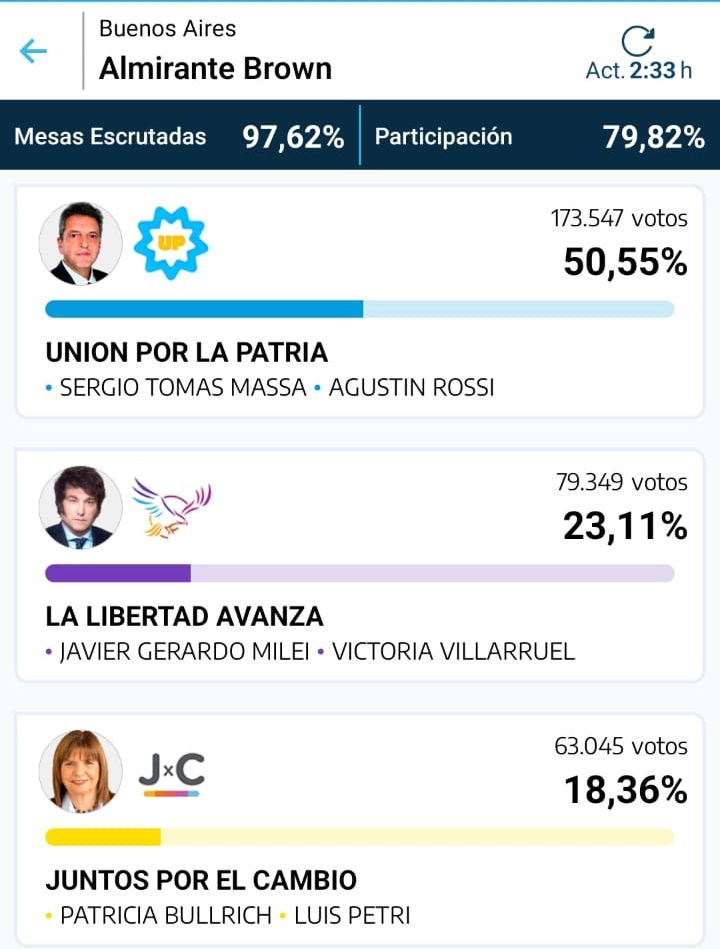Click the 50,55% result percentage

pos(625,262)
